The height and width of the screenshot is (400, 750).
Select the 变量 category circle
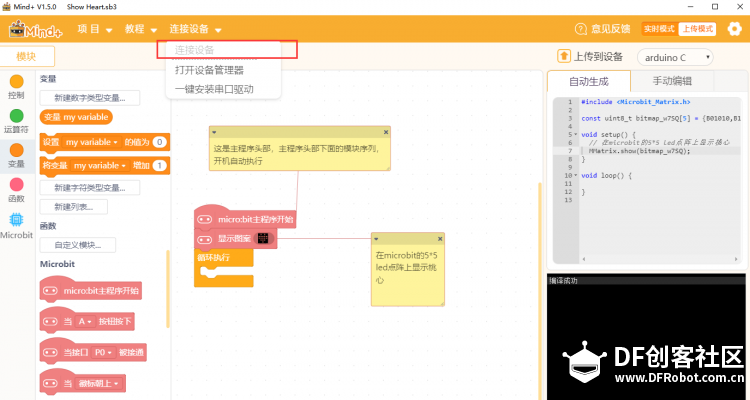click(17, 150)
